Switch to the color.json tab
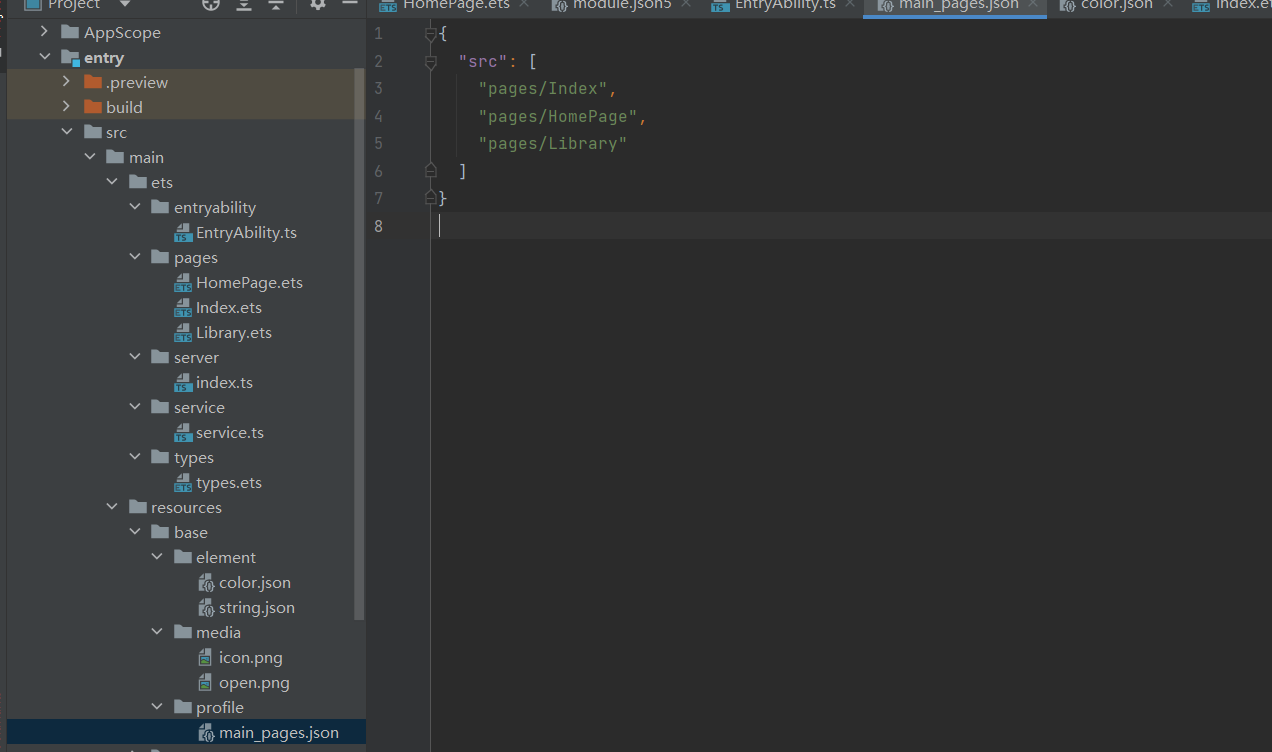Viewport: 1272px width, 752px height. point(1116,5)
